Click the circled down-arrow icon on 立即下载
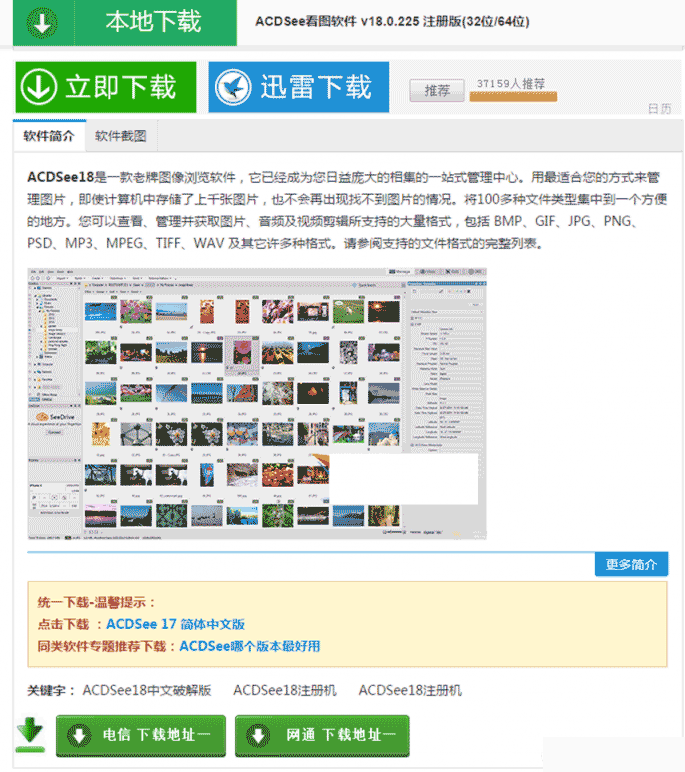 point(40,87)
